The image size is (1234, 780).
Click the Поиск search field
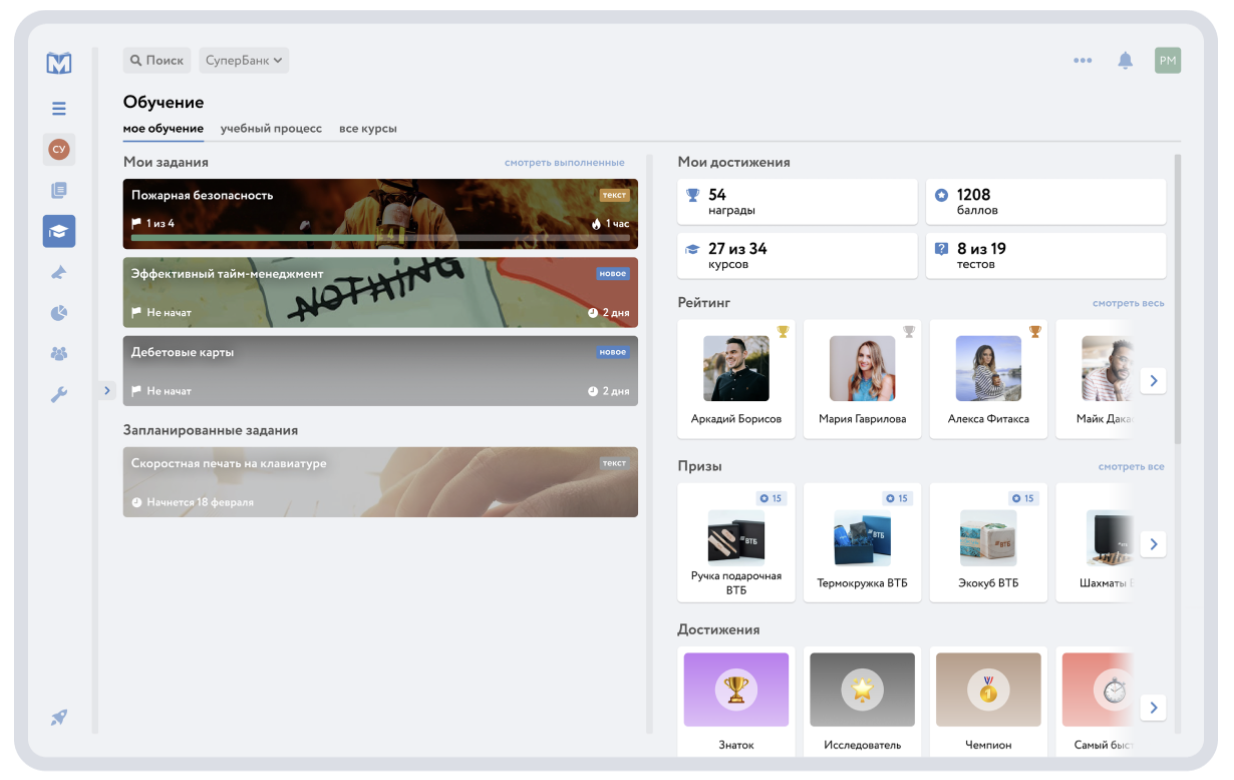click(x=157, y=60)
